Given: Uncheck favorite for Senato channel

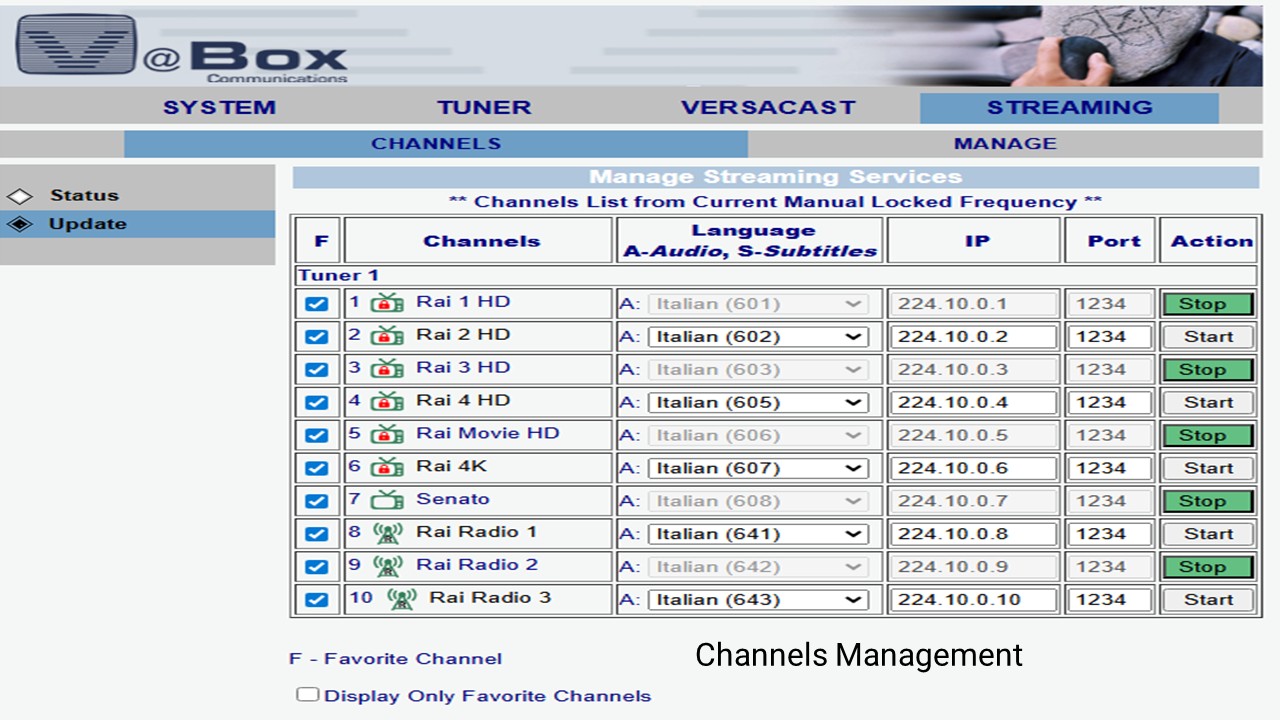Looking at the screenshot, I should click(316, 501).
